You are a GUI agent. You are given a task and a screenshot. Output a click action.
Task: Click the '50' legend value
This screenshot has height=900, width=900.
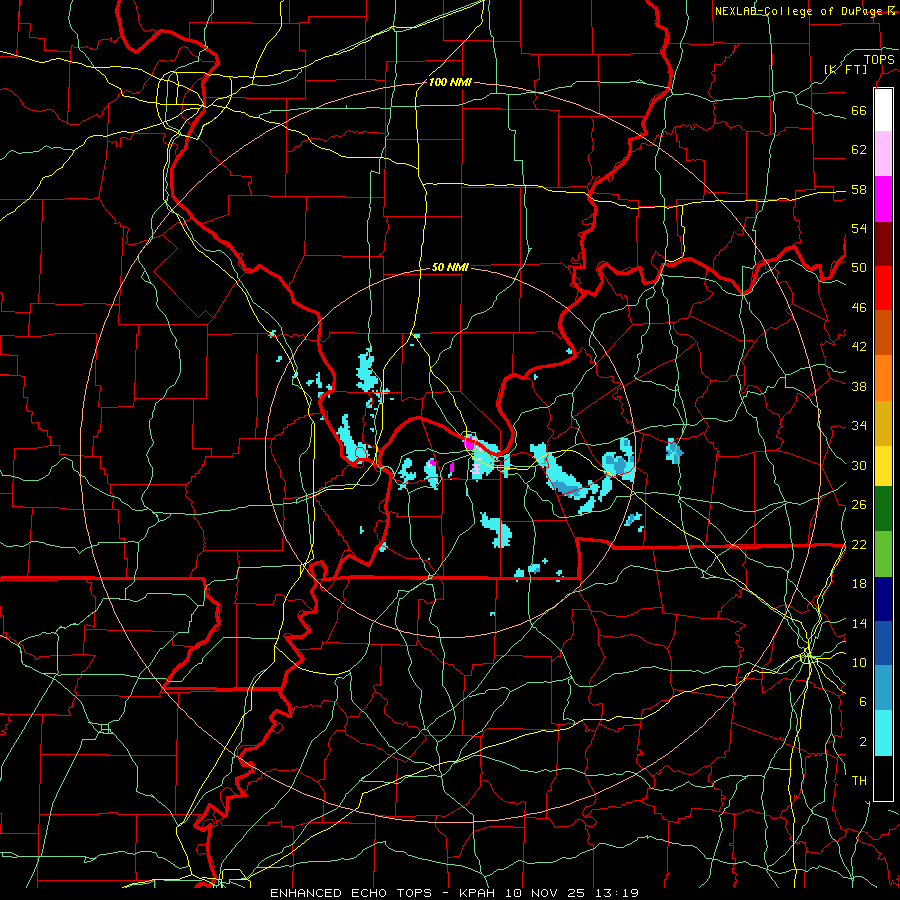(859, 268)
